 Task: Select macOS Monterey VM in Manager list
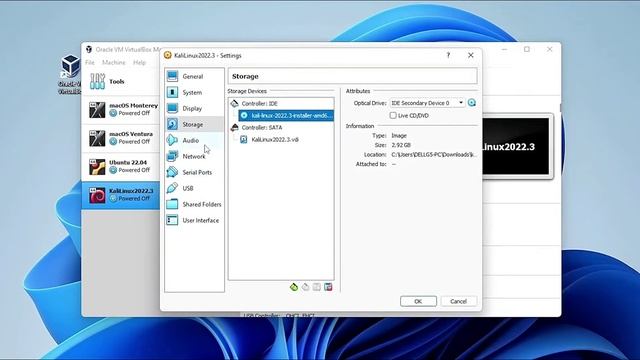pos(121,109)
